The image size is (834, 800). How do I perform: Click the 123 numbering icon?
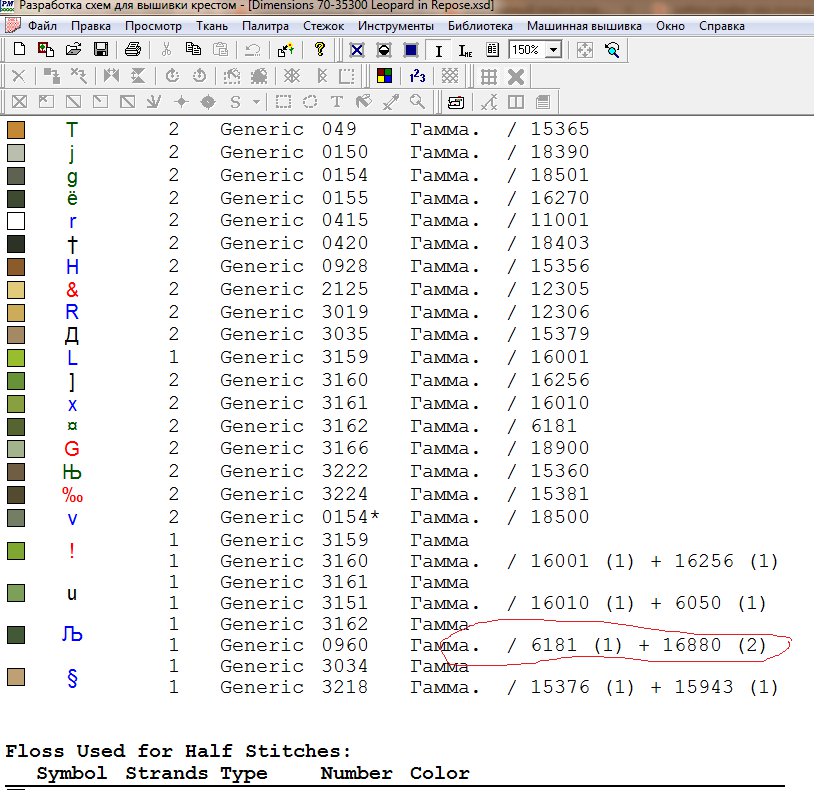[x=418, y=76]
